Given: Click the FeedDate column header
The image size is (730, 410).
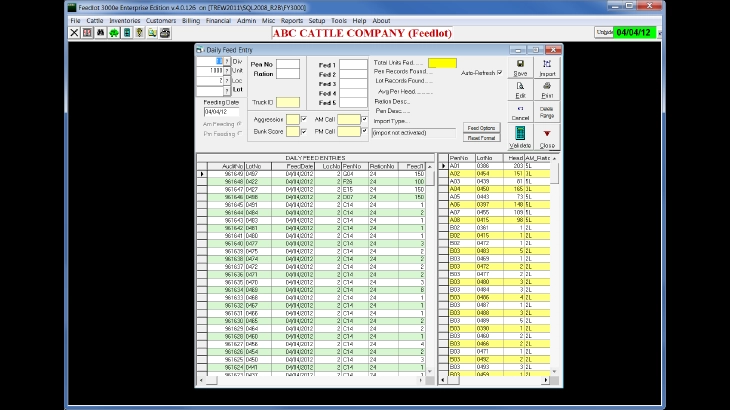Looking at the screenshot, I should coord(293,166).
